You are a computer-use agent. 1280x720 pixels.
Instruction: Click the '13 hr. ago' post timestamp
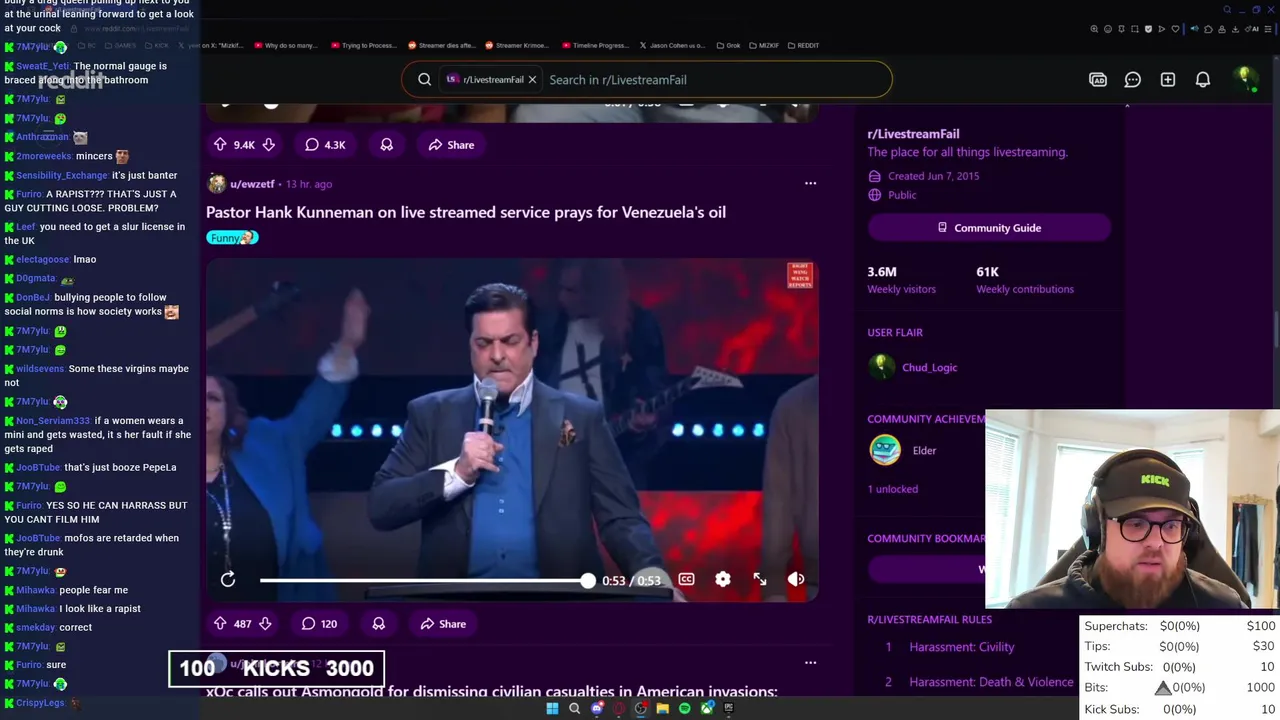309,184
